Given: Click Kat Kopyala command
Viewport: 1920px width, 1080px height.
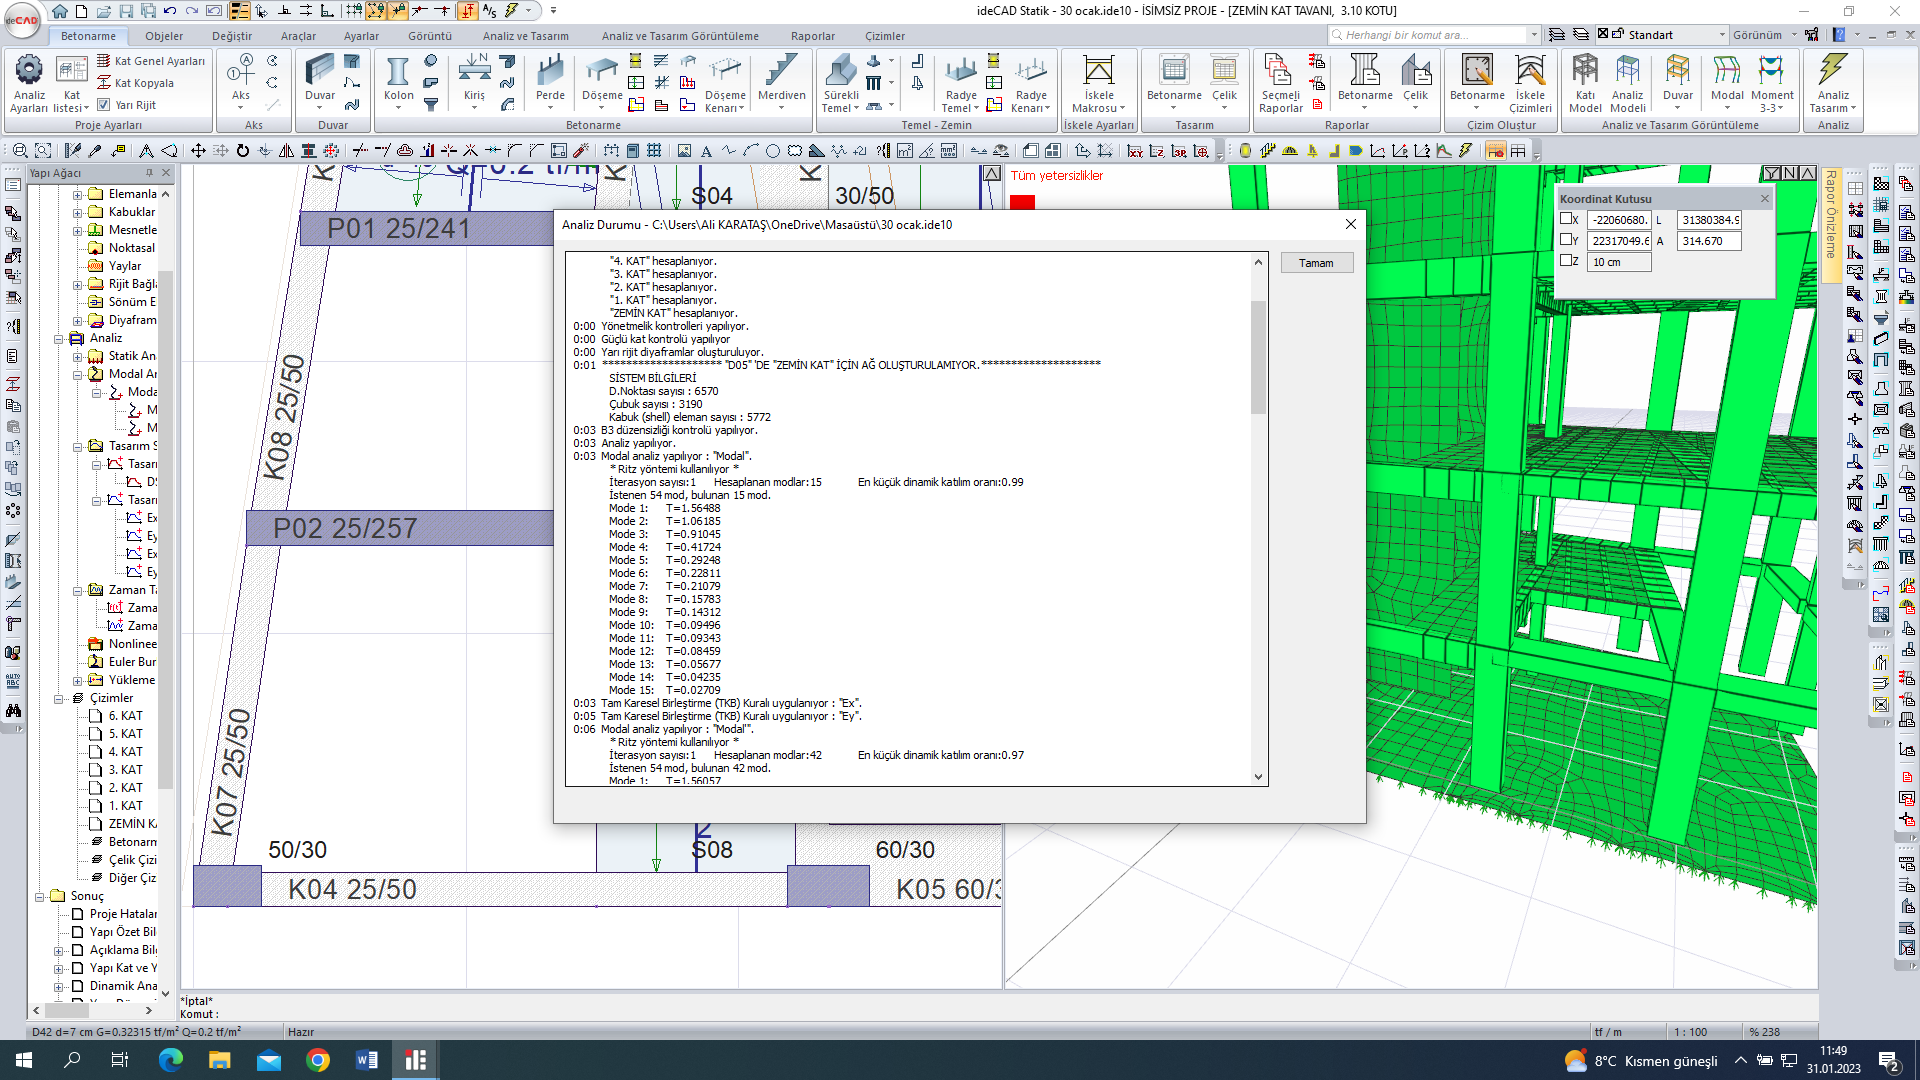Looking at the screenshot, I should (x=135, y=83).
